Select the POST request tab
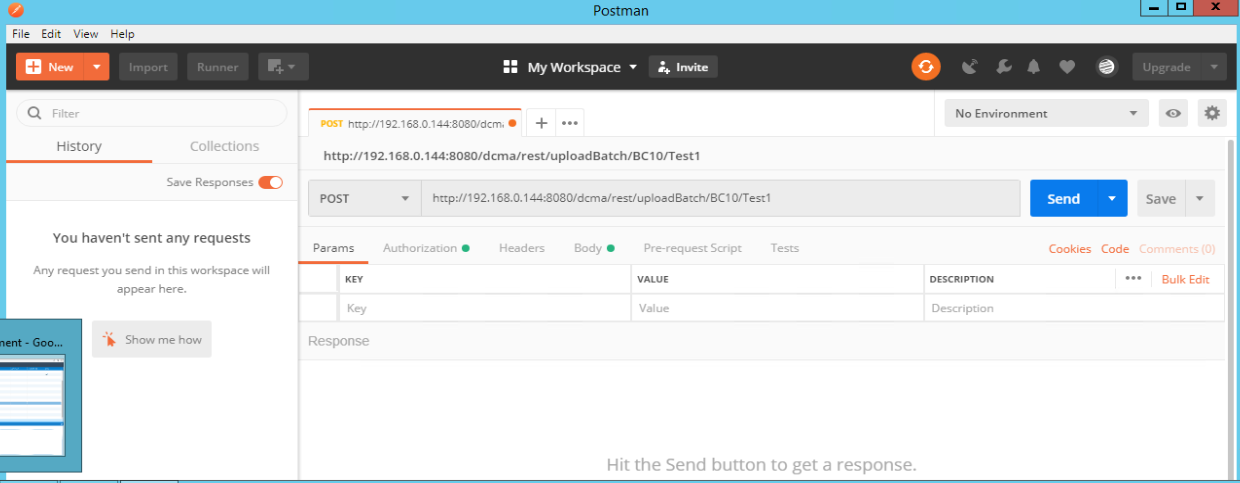Screen dimensions: 1240x483 tap(415, 123)
